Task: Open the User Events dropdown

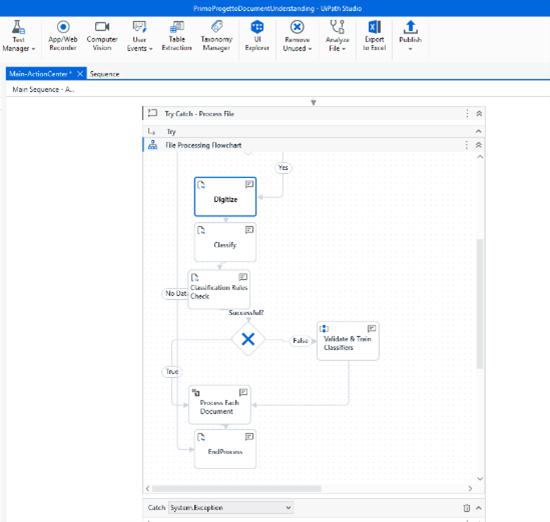Action: click(x=139, y=36)
